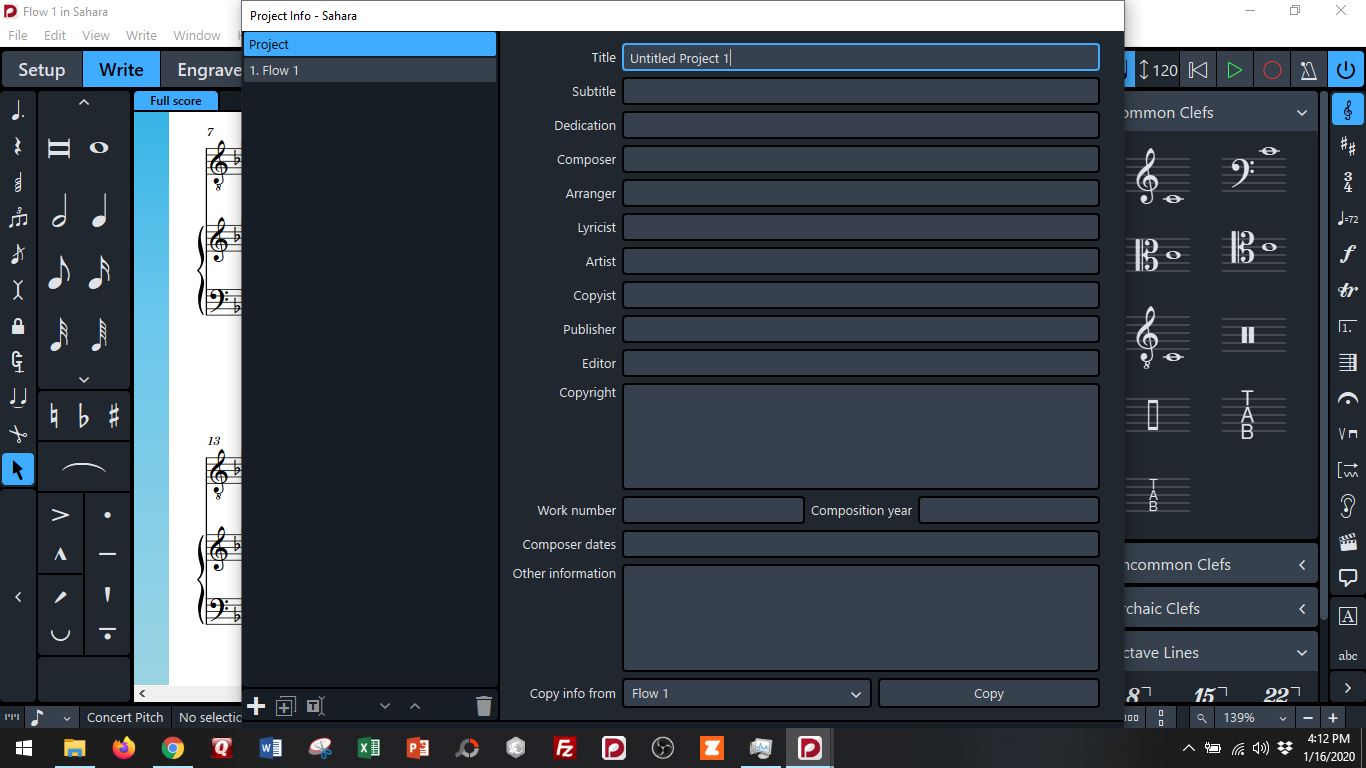Image resolution: width=1366 pixels, height=768 pixels.
Task: Collapse the left notes panel
Action: coord(18,597)
